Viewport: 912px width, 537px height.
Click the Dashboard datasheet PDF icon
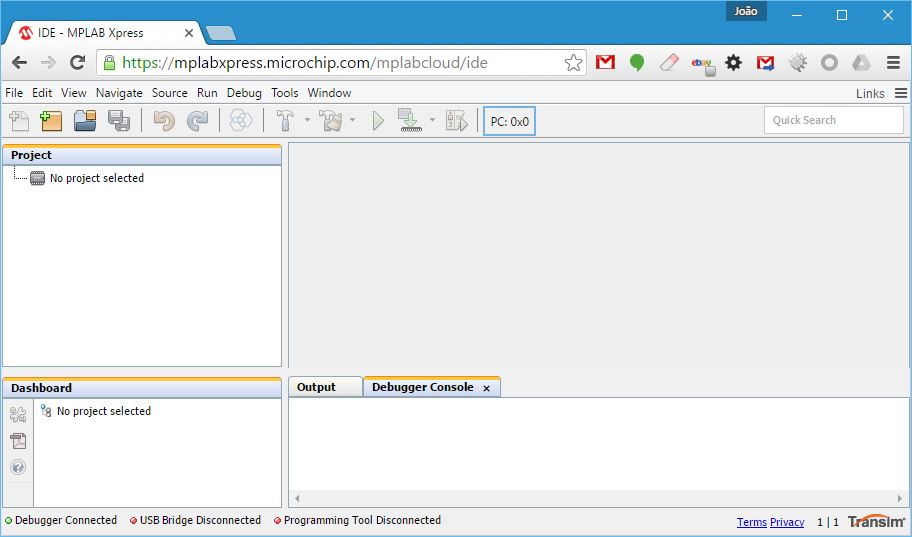click(x=18, y=441)
